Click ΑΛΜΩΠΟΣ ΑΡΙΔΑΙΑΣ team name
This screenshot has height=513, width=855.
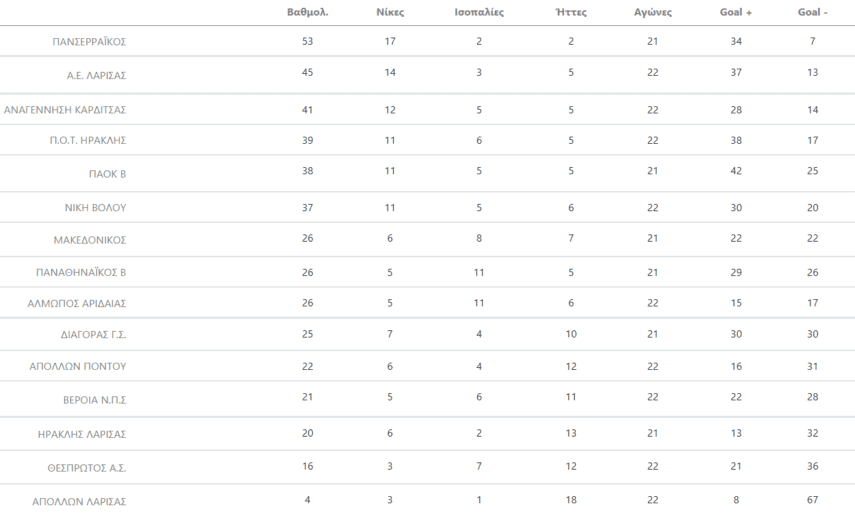tap(77, 303)
